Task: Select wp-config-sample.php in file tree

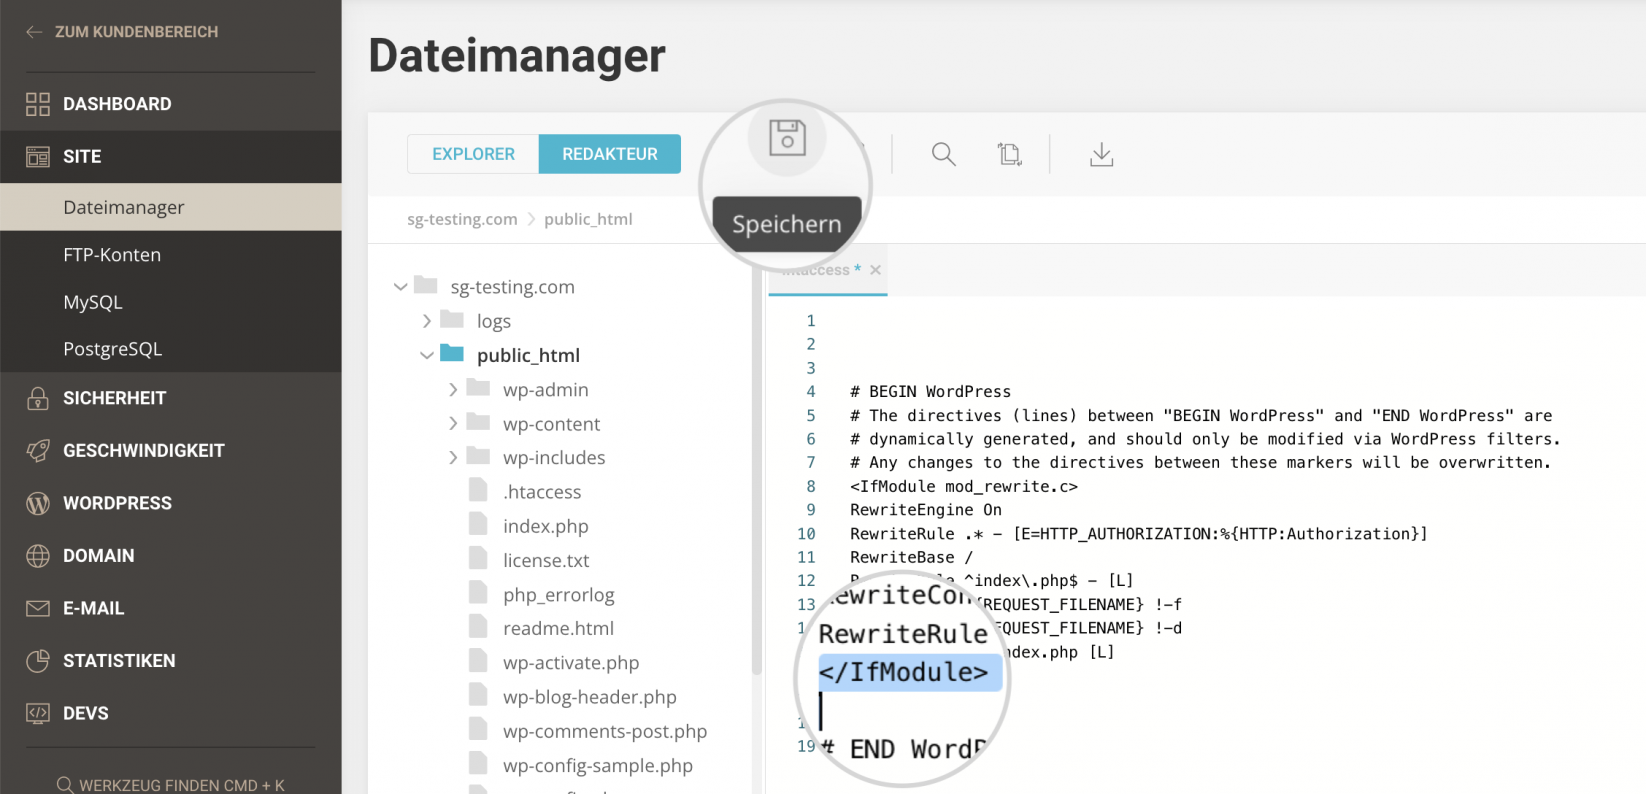Action: point(597,765)
